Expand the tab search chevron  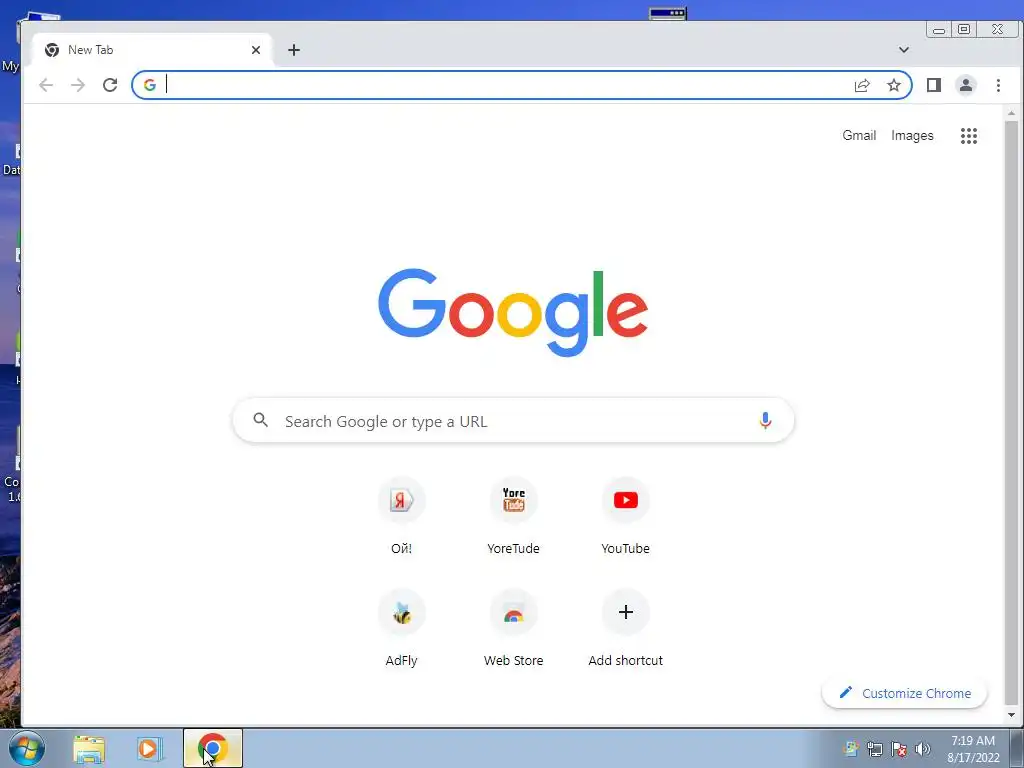click(x=904, y=50)
